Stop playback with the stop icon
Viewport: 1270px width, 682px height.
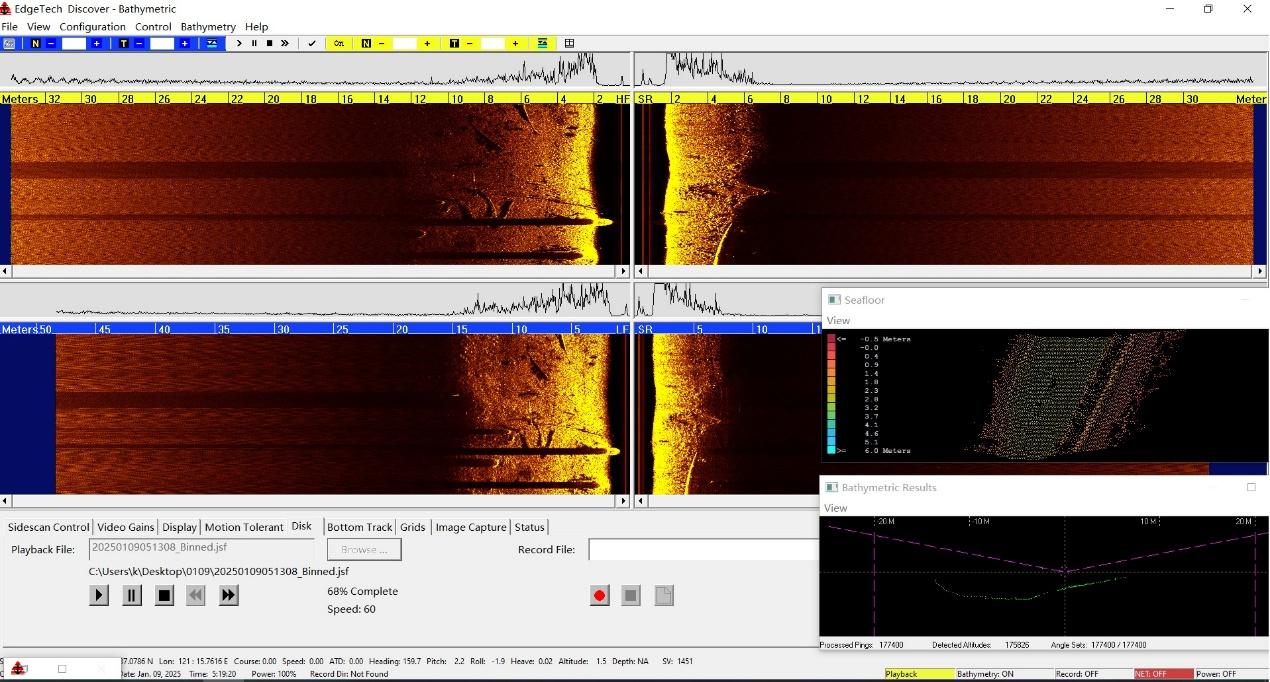(164, 594)
